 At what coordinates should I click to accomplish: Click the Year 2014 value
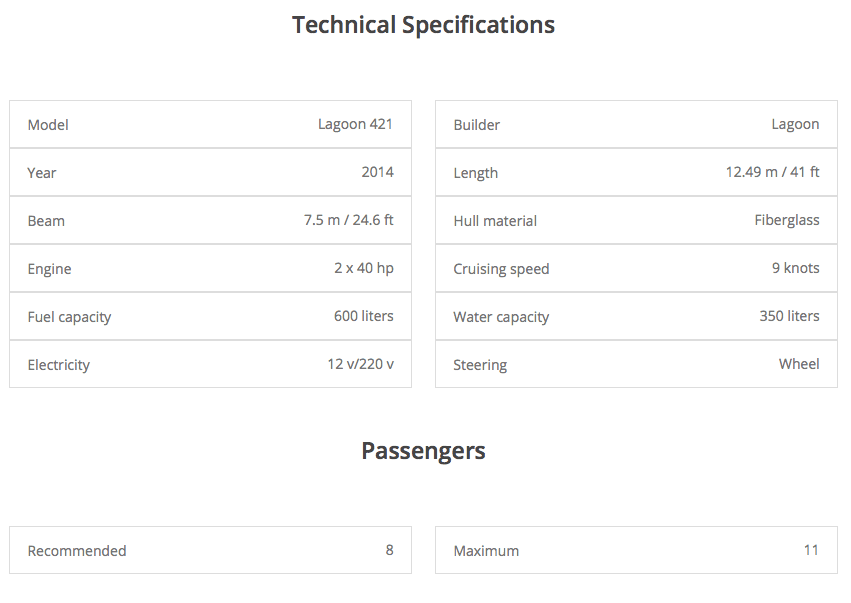(377, 172)
